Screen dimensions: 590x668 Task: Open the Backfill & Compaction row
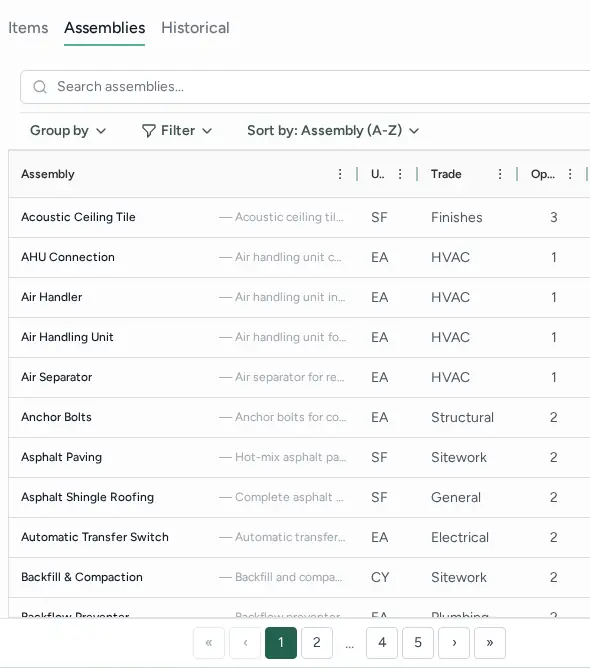click(x=299, y=577)
